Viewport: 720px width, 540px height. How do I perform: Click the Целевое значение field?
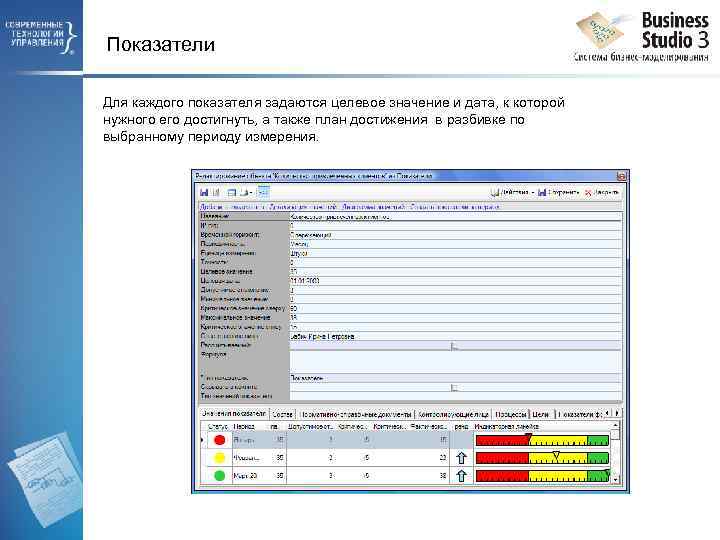click(x=456, y=271)
